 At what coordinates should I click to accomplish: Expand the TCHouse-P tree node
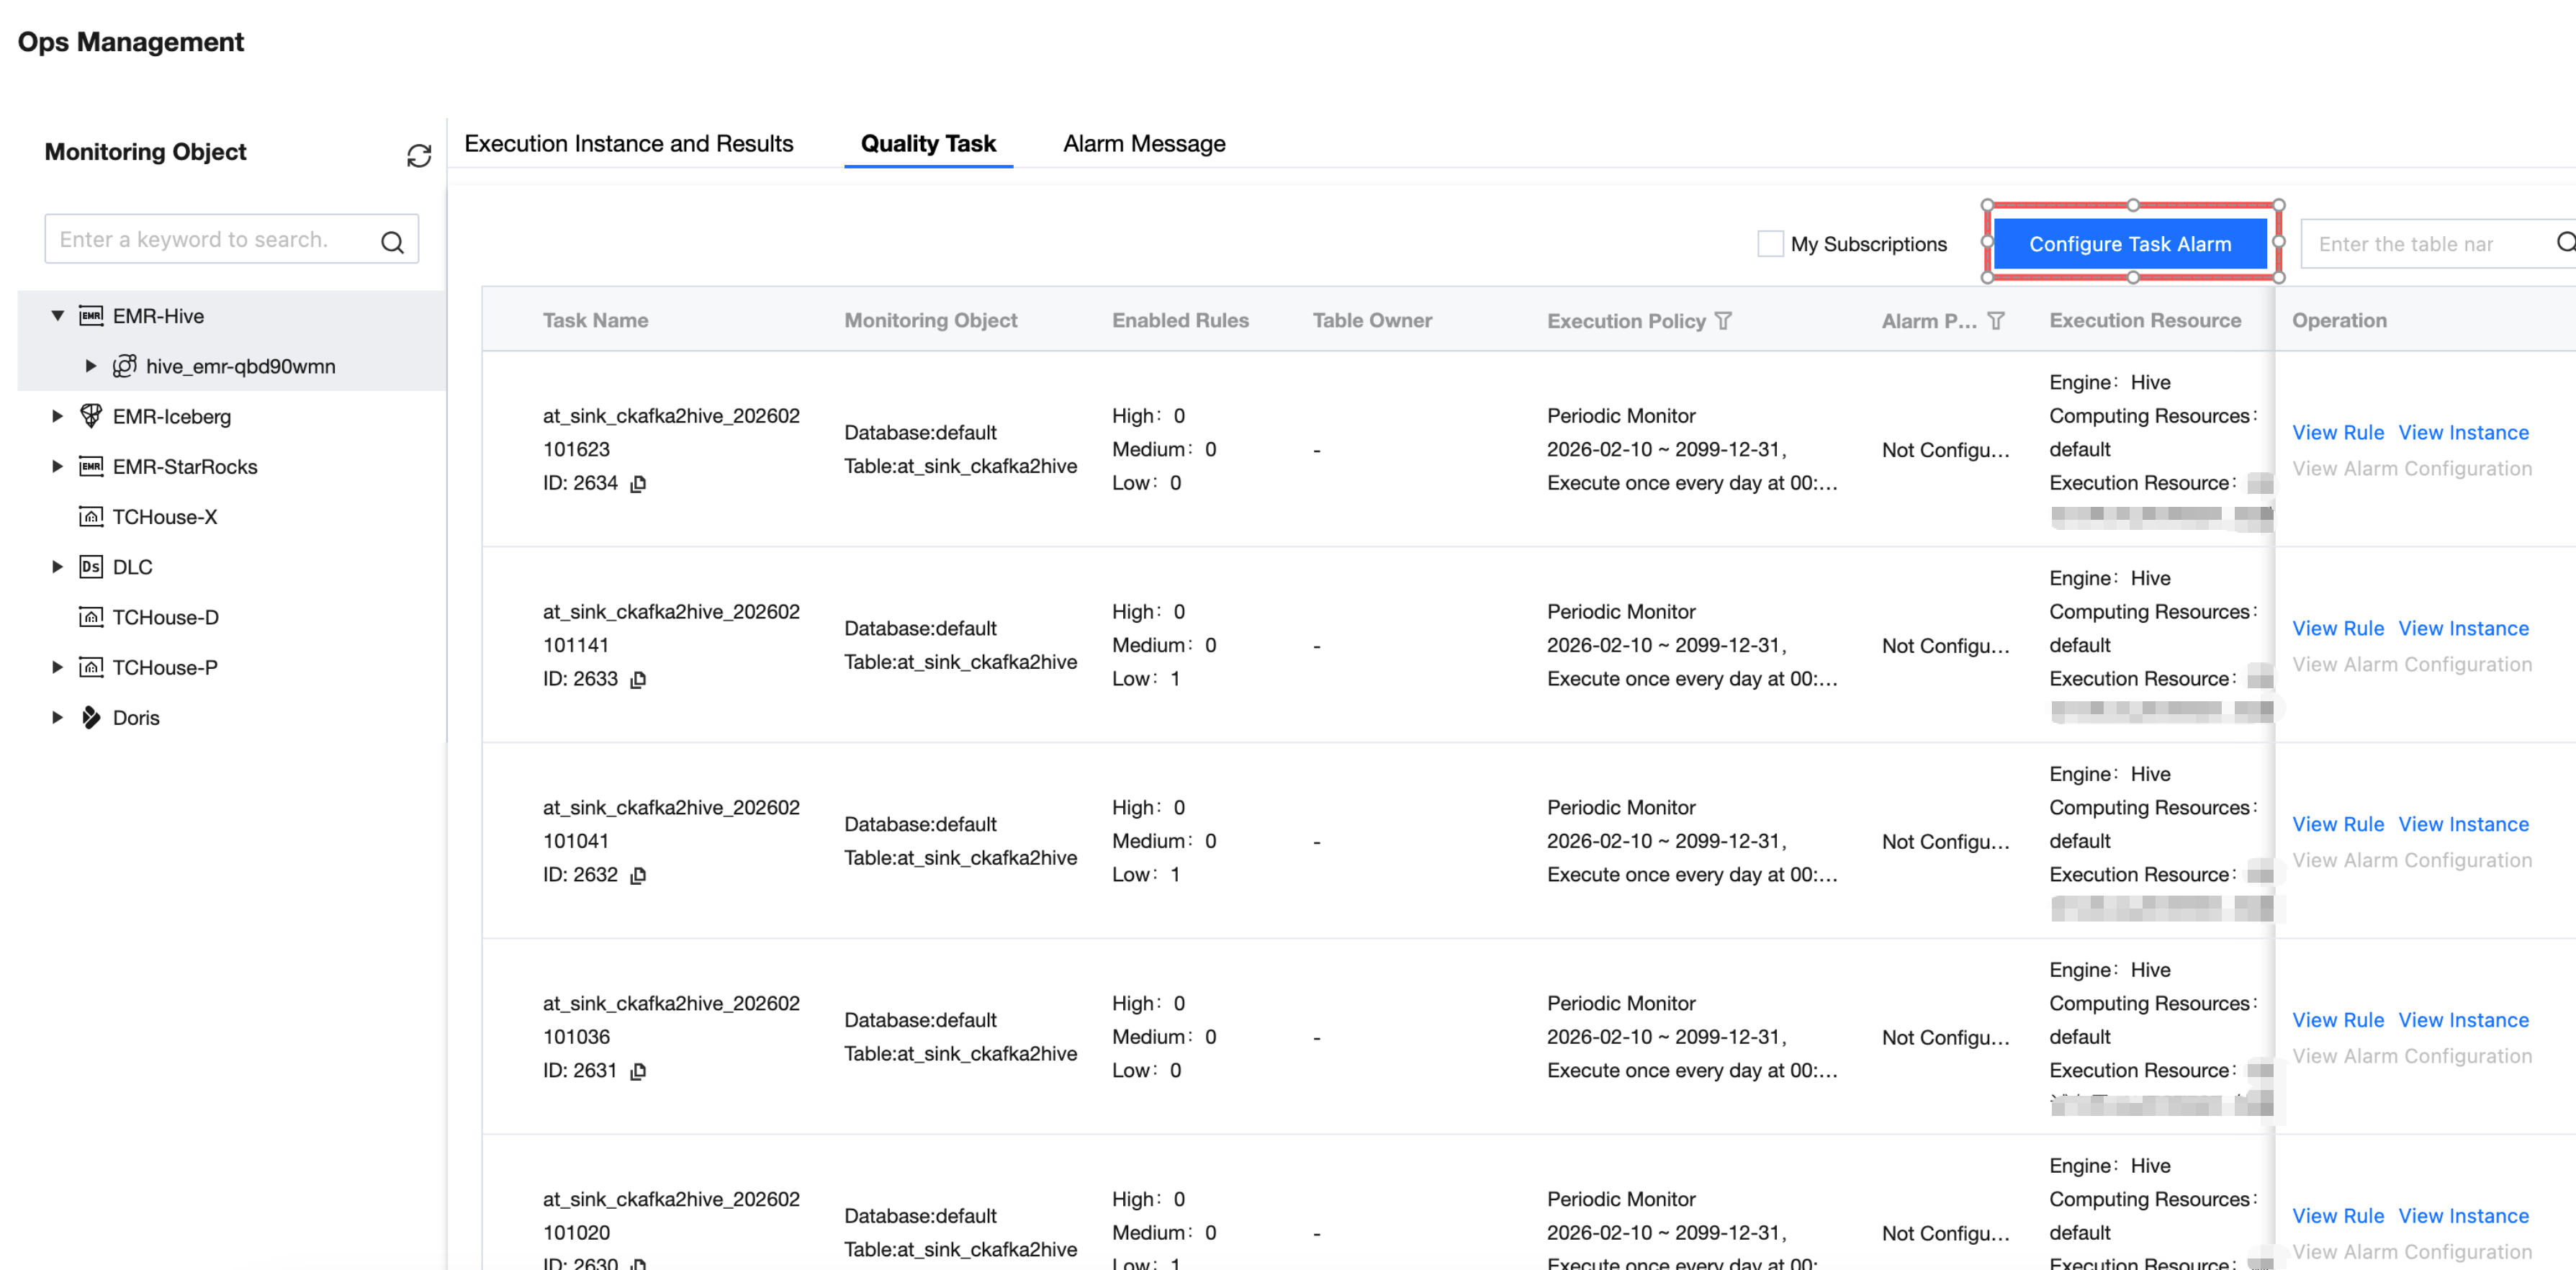coord(57,667)
